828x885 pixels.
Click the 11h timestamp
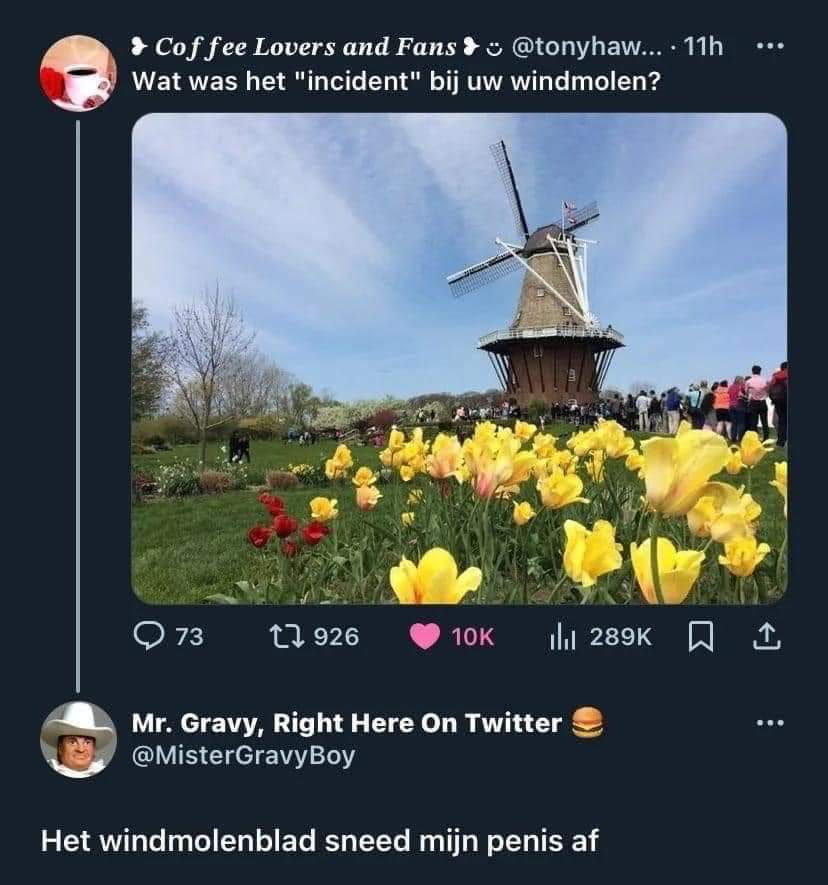(x=703, y=47)
